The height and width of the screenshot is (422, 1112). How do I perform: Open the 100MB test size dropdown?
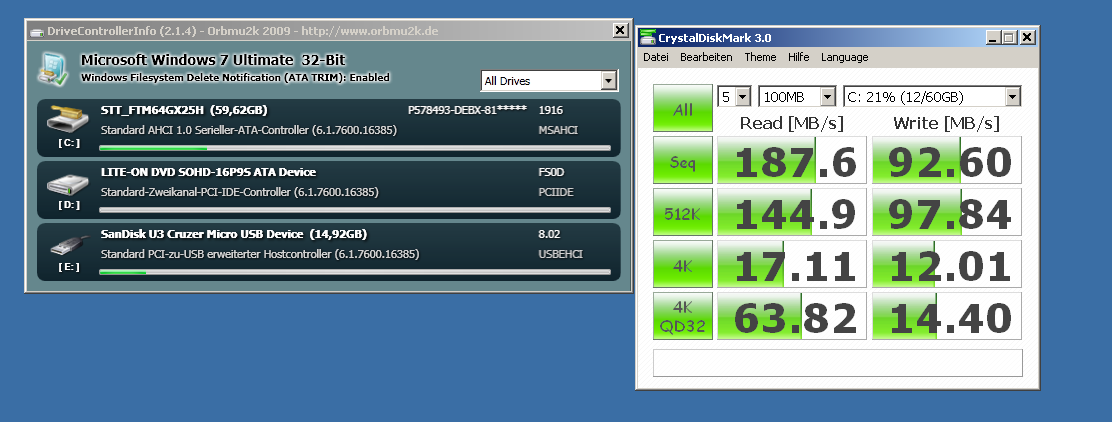click(x=828, y=96)
